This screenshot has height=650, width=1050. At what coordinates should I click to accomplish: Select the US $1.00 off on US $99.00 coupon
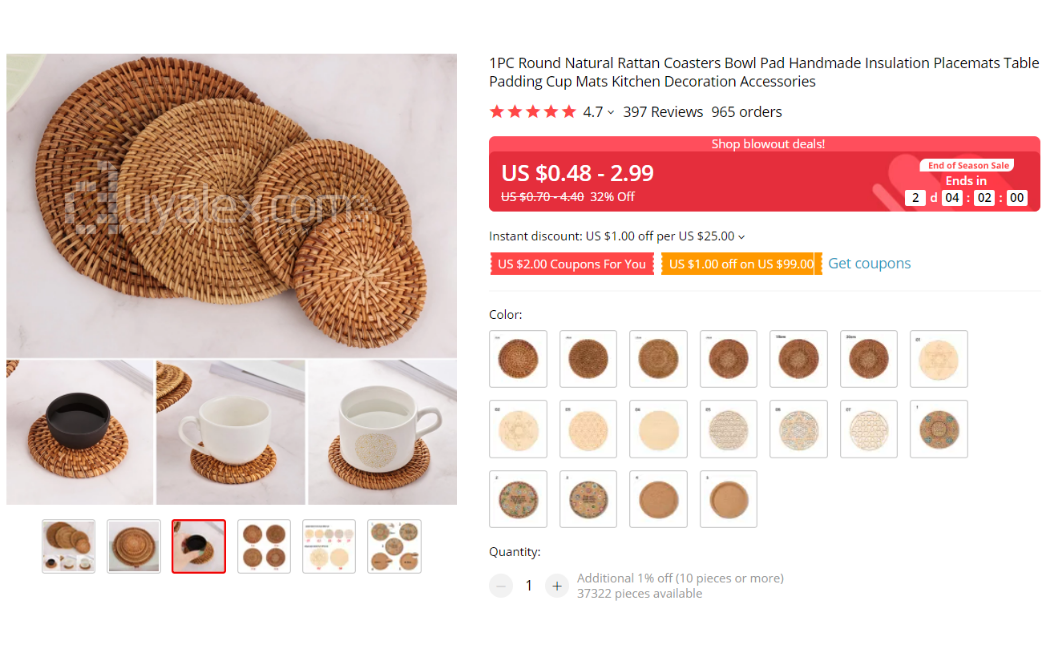coord(741,264)
